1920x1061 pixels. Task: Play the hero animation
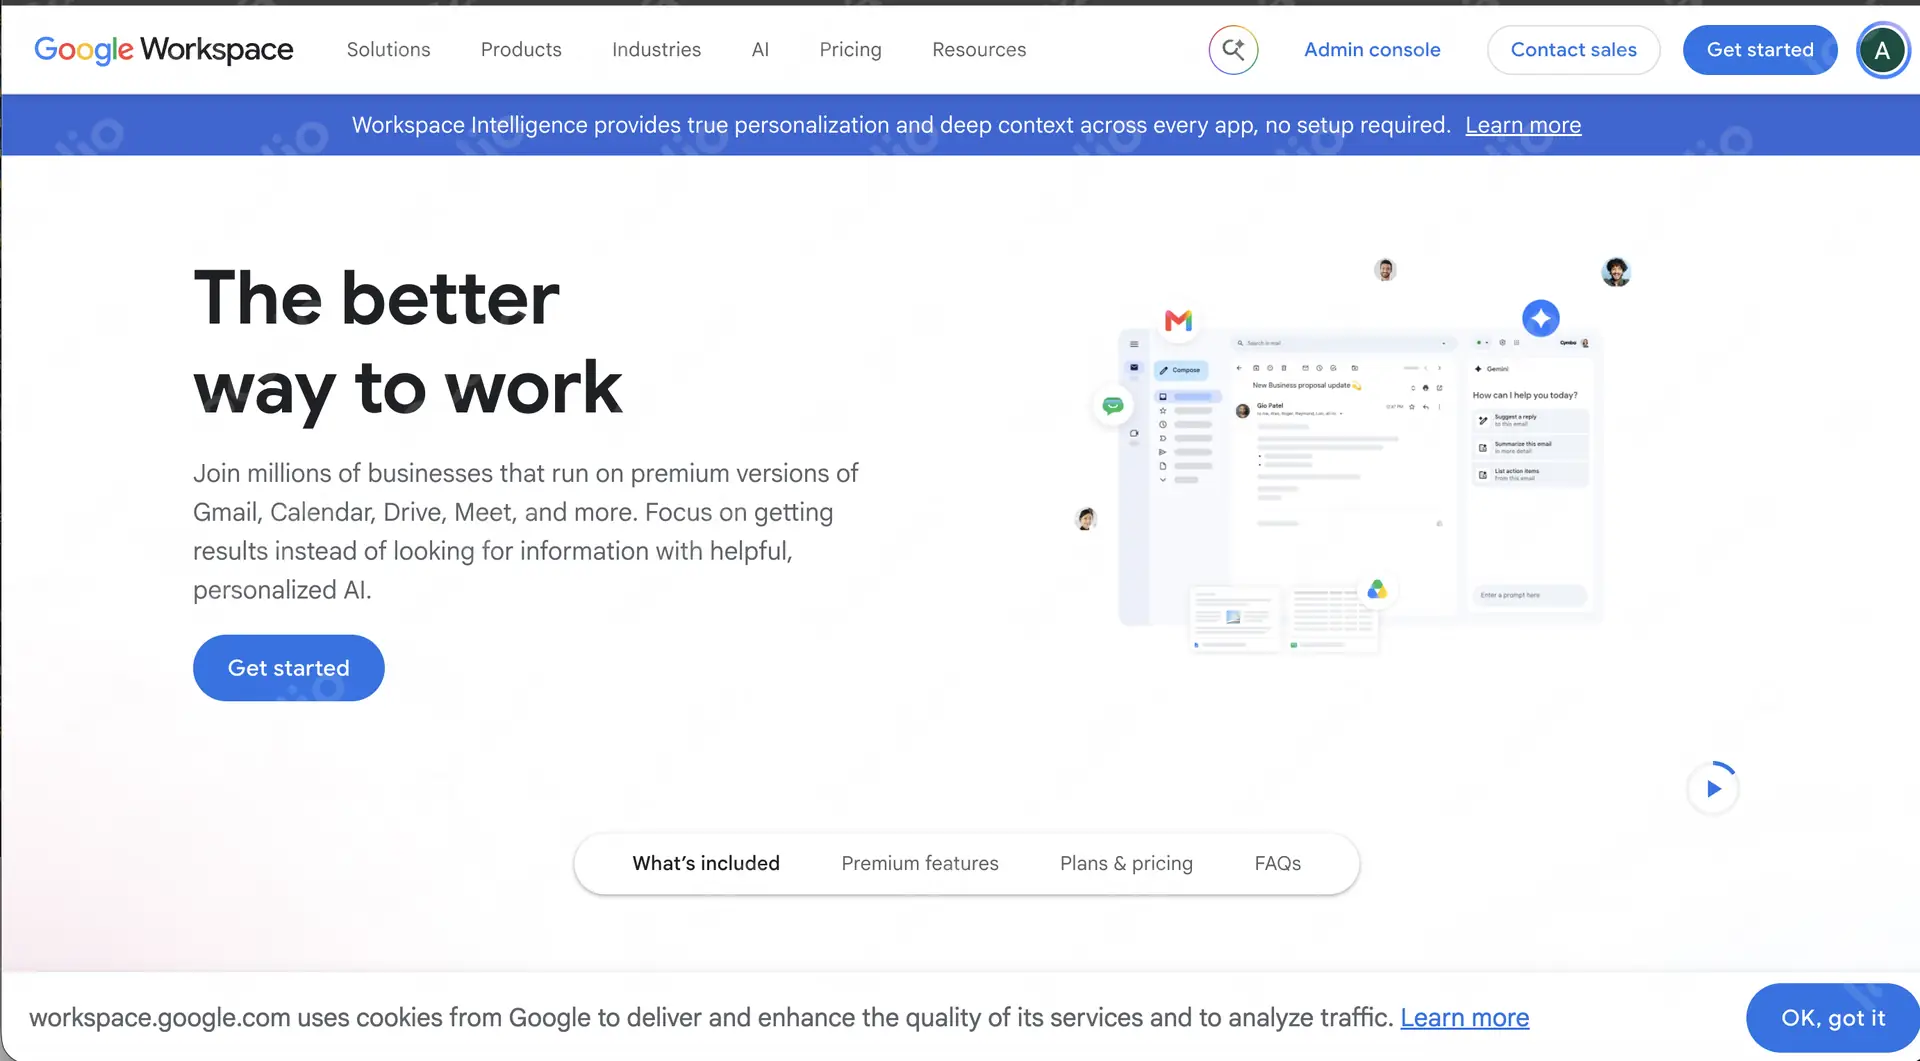click(x=1713, y=789)
